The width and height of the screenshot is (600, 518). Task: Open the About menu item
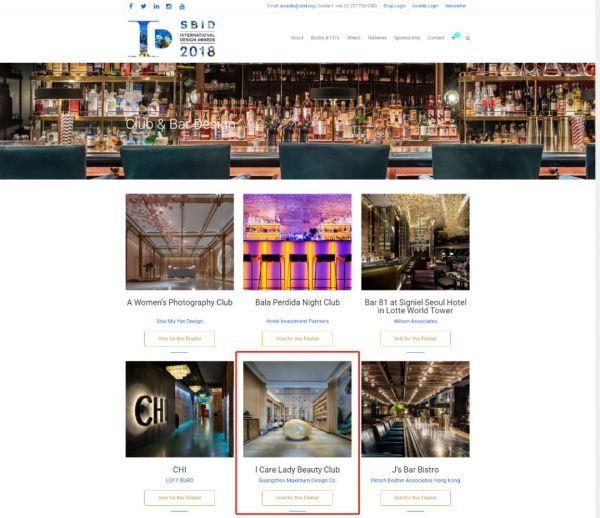(x=297, y=38)
